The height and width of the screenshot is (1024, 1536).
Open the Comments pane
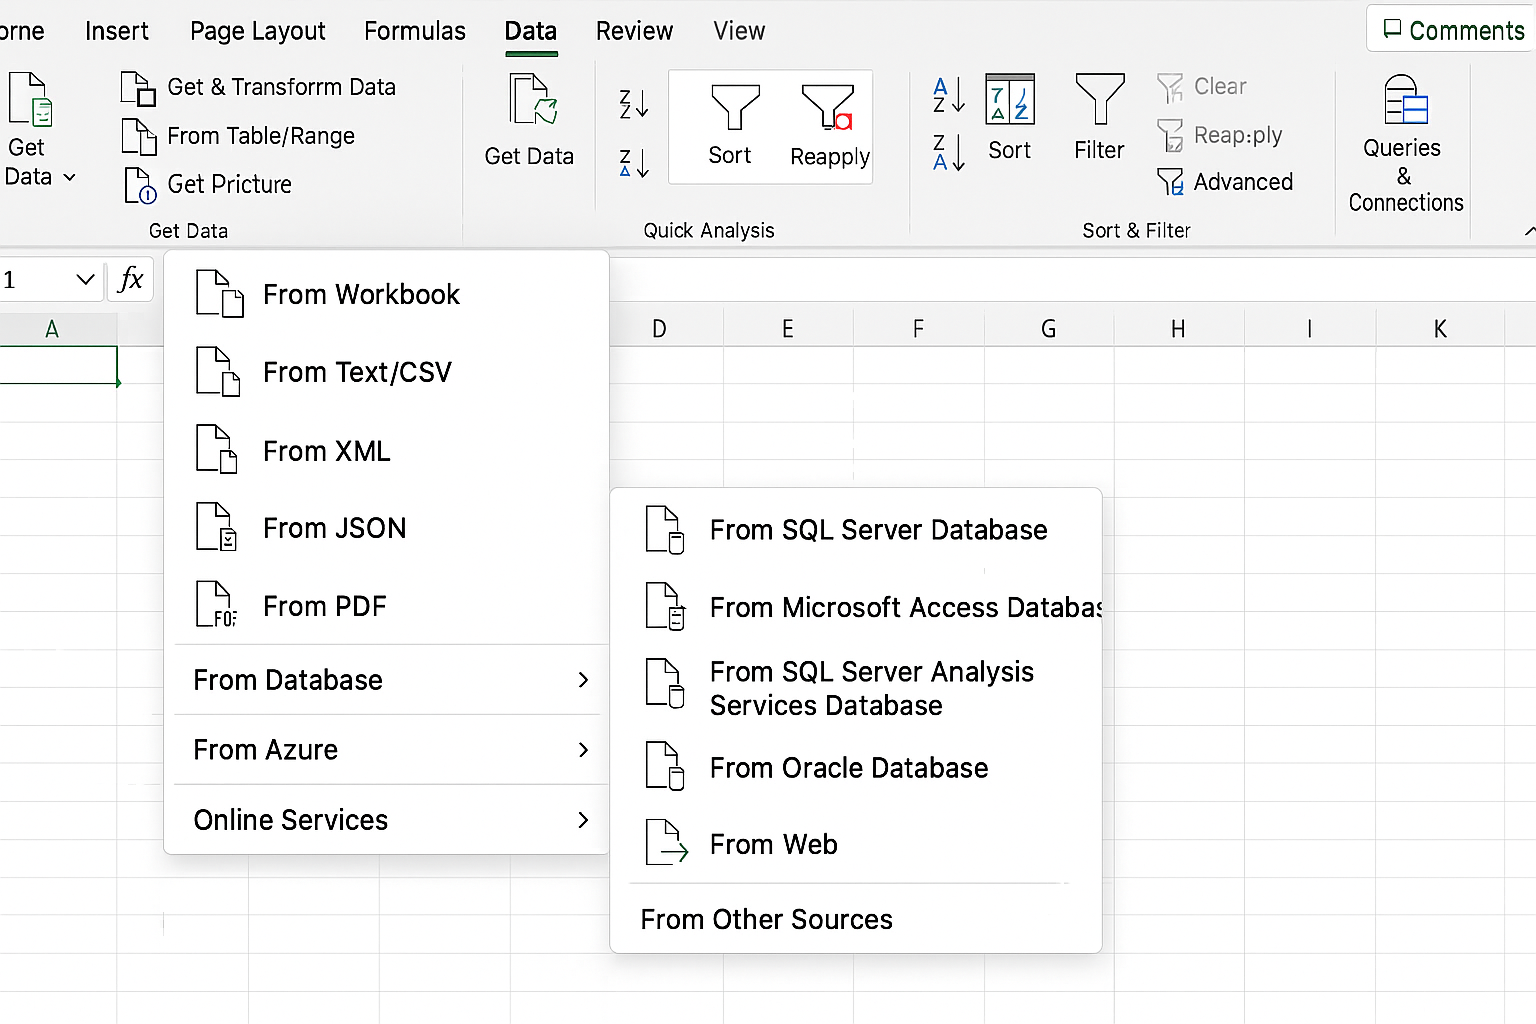pos(1453,30)
